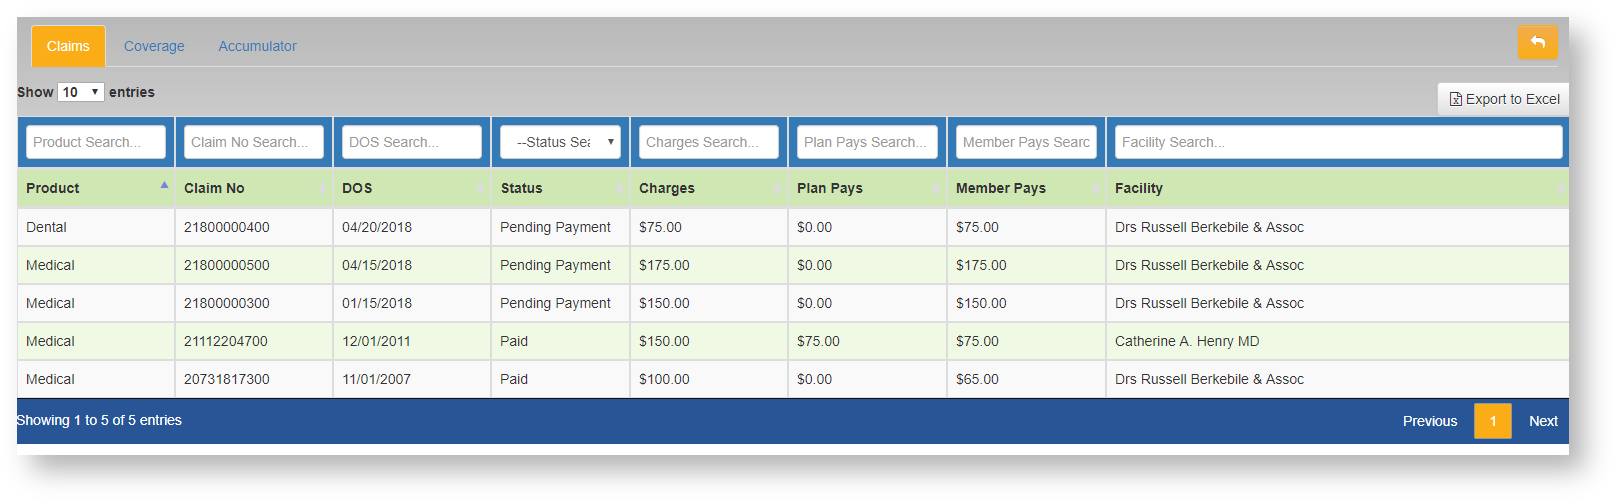Viewport: 1617px width, 503px height.
Task: Sort by the Status column header
Action: tap(560, 188)
